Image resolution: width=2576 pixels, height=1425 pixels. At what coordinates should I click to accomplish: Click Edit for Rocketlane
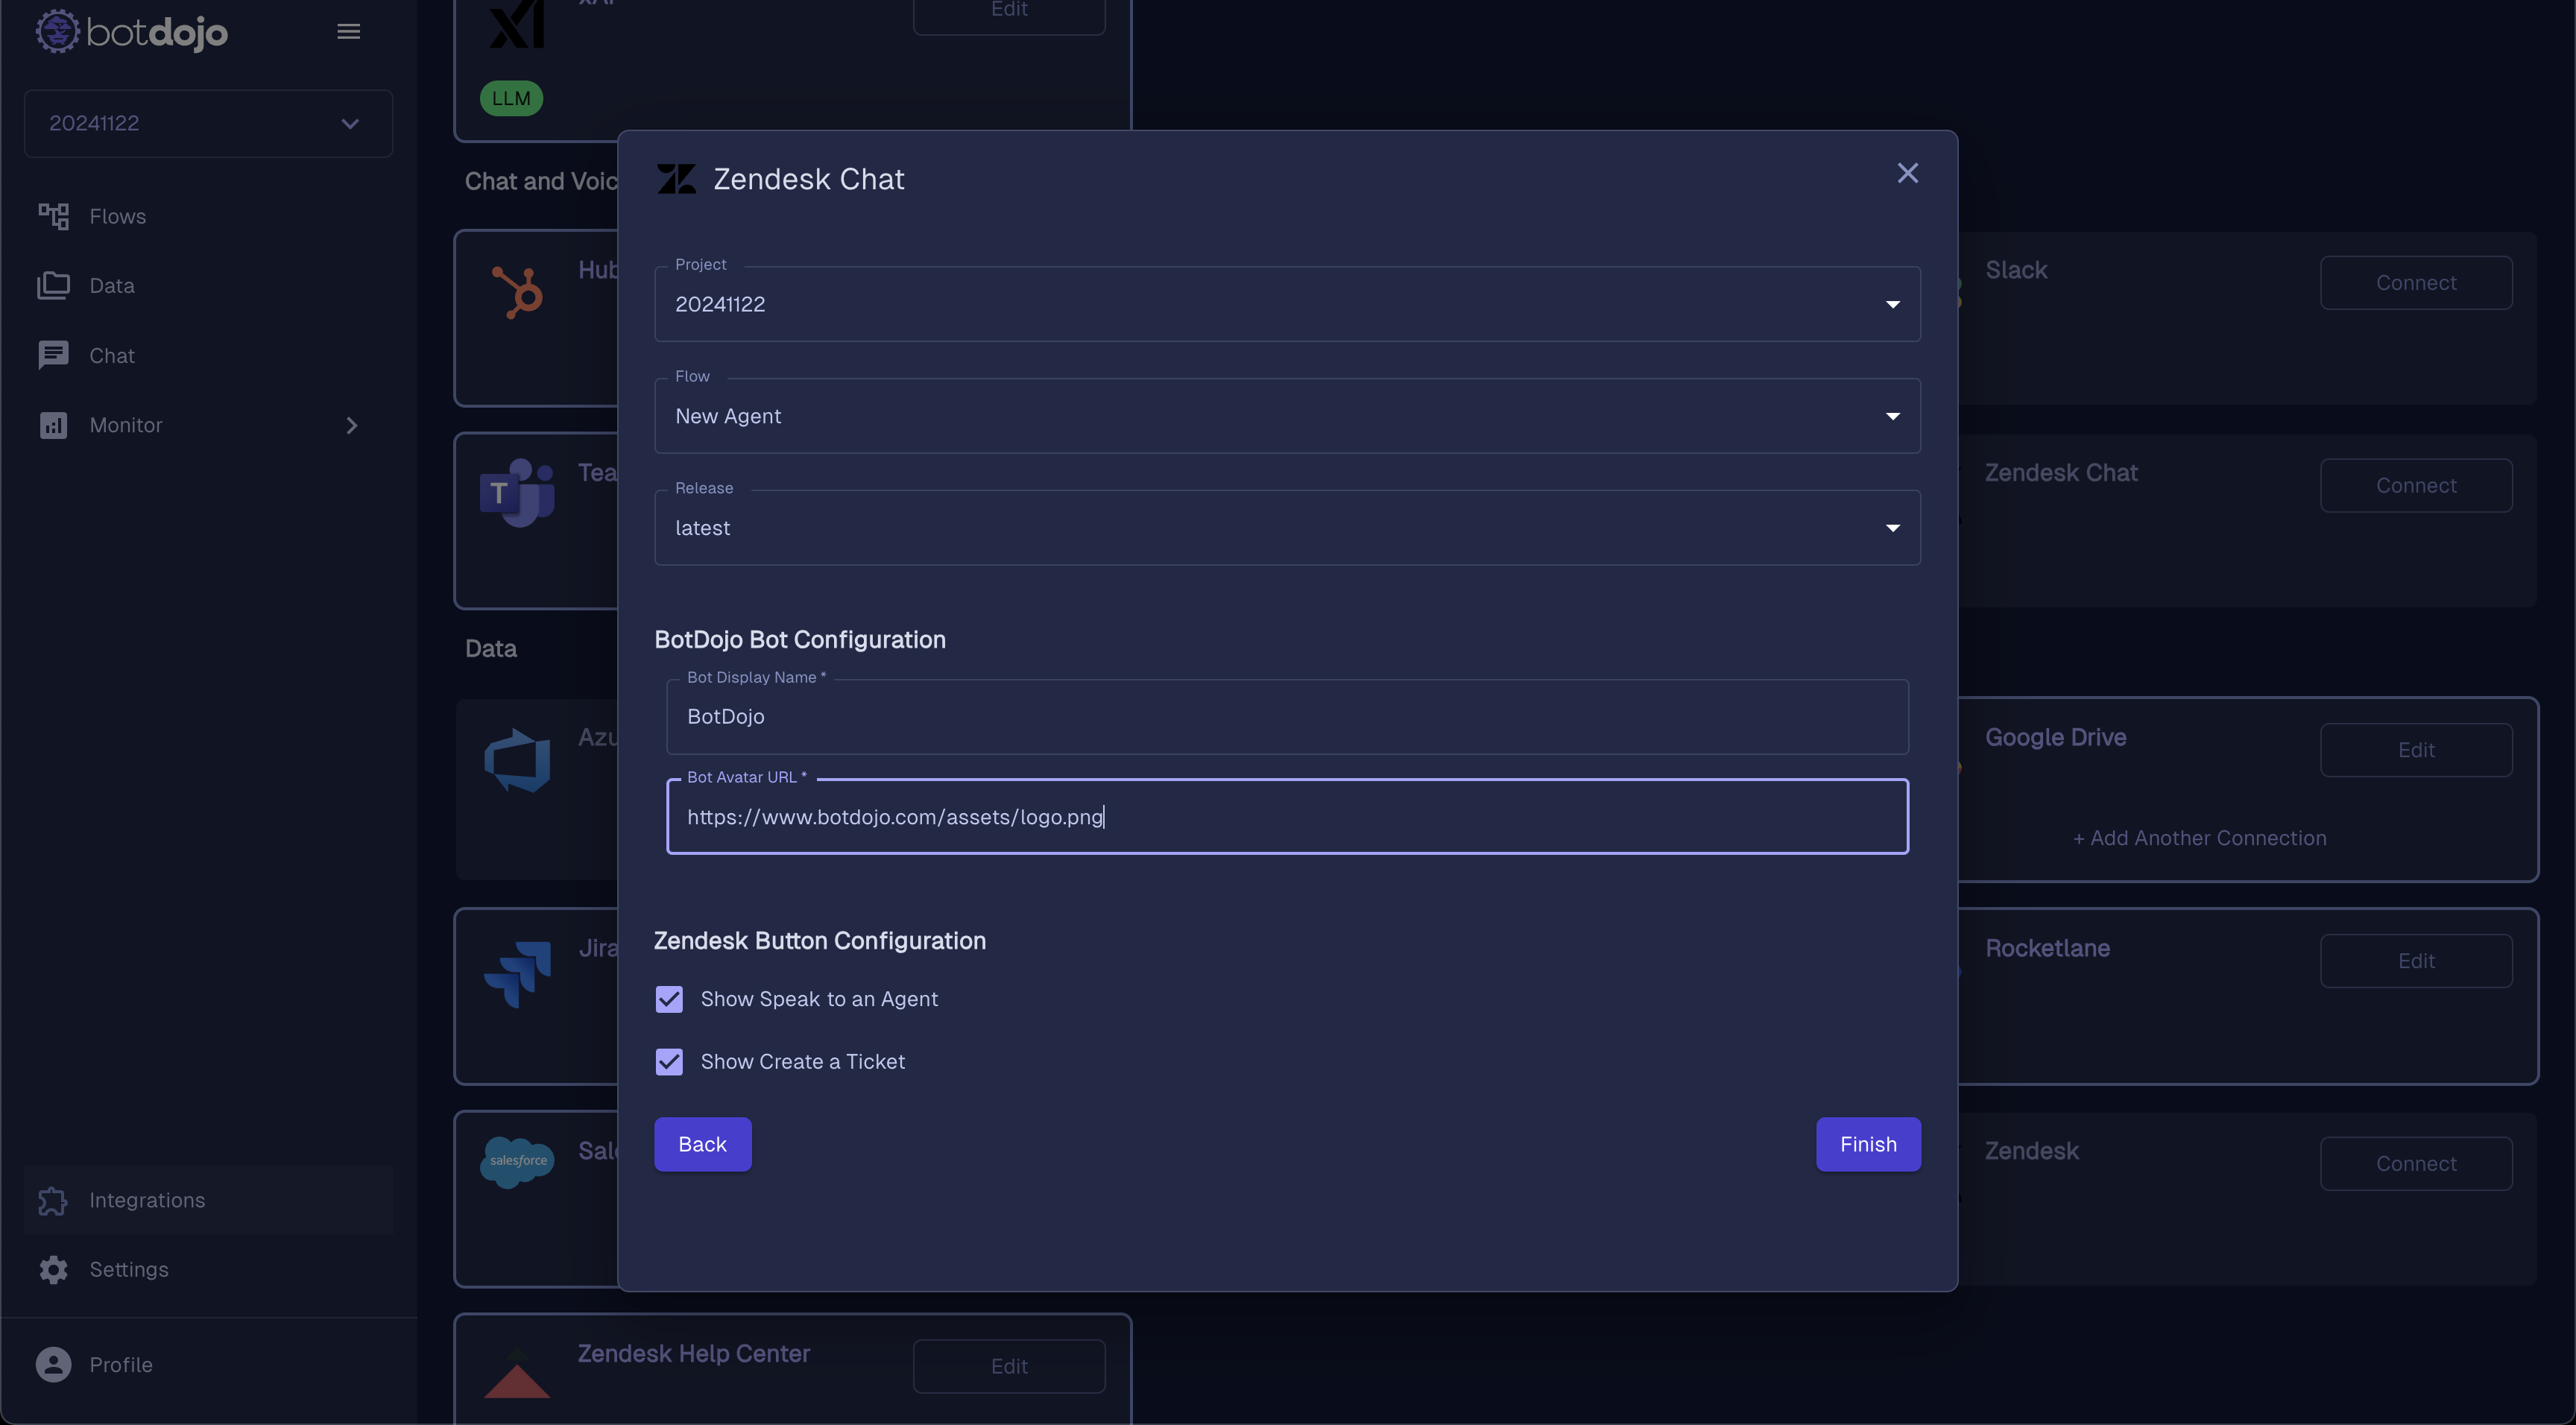(2416, 961)
